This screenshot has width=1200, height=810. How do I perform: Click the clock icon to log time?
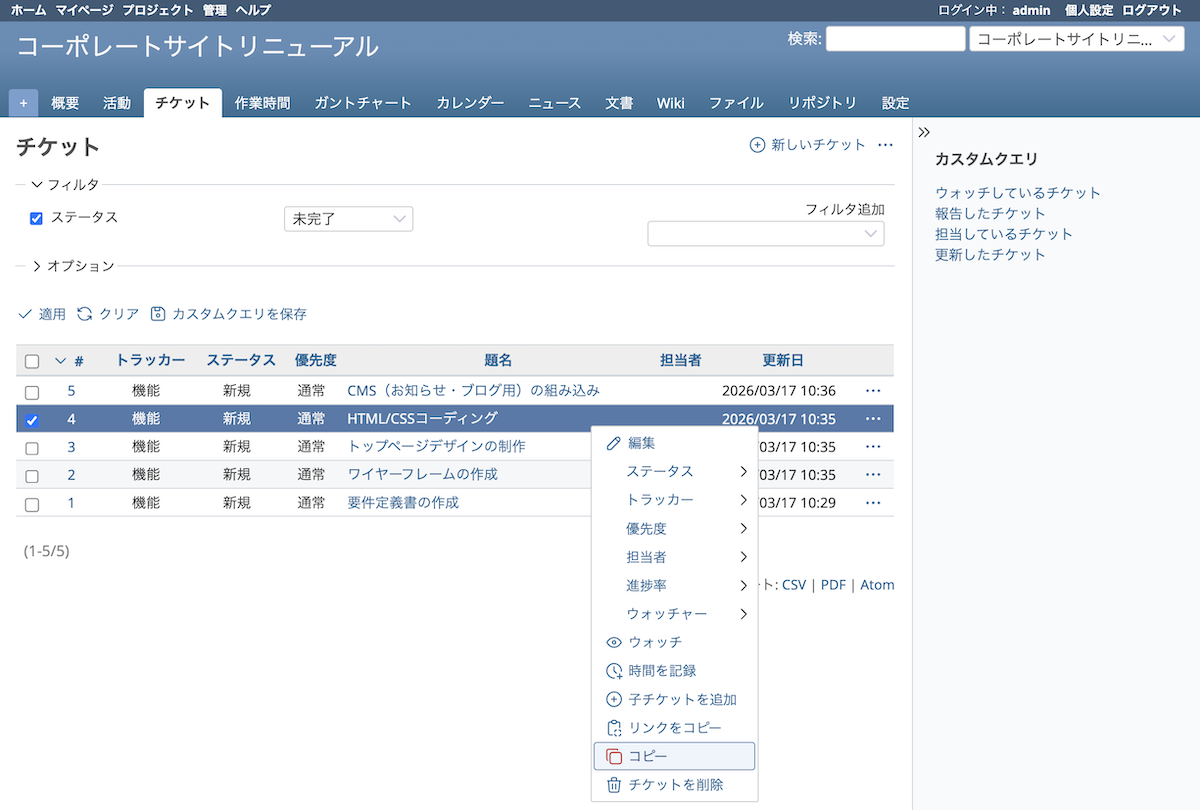[x=615, y=671]
